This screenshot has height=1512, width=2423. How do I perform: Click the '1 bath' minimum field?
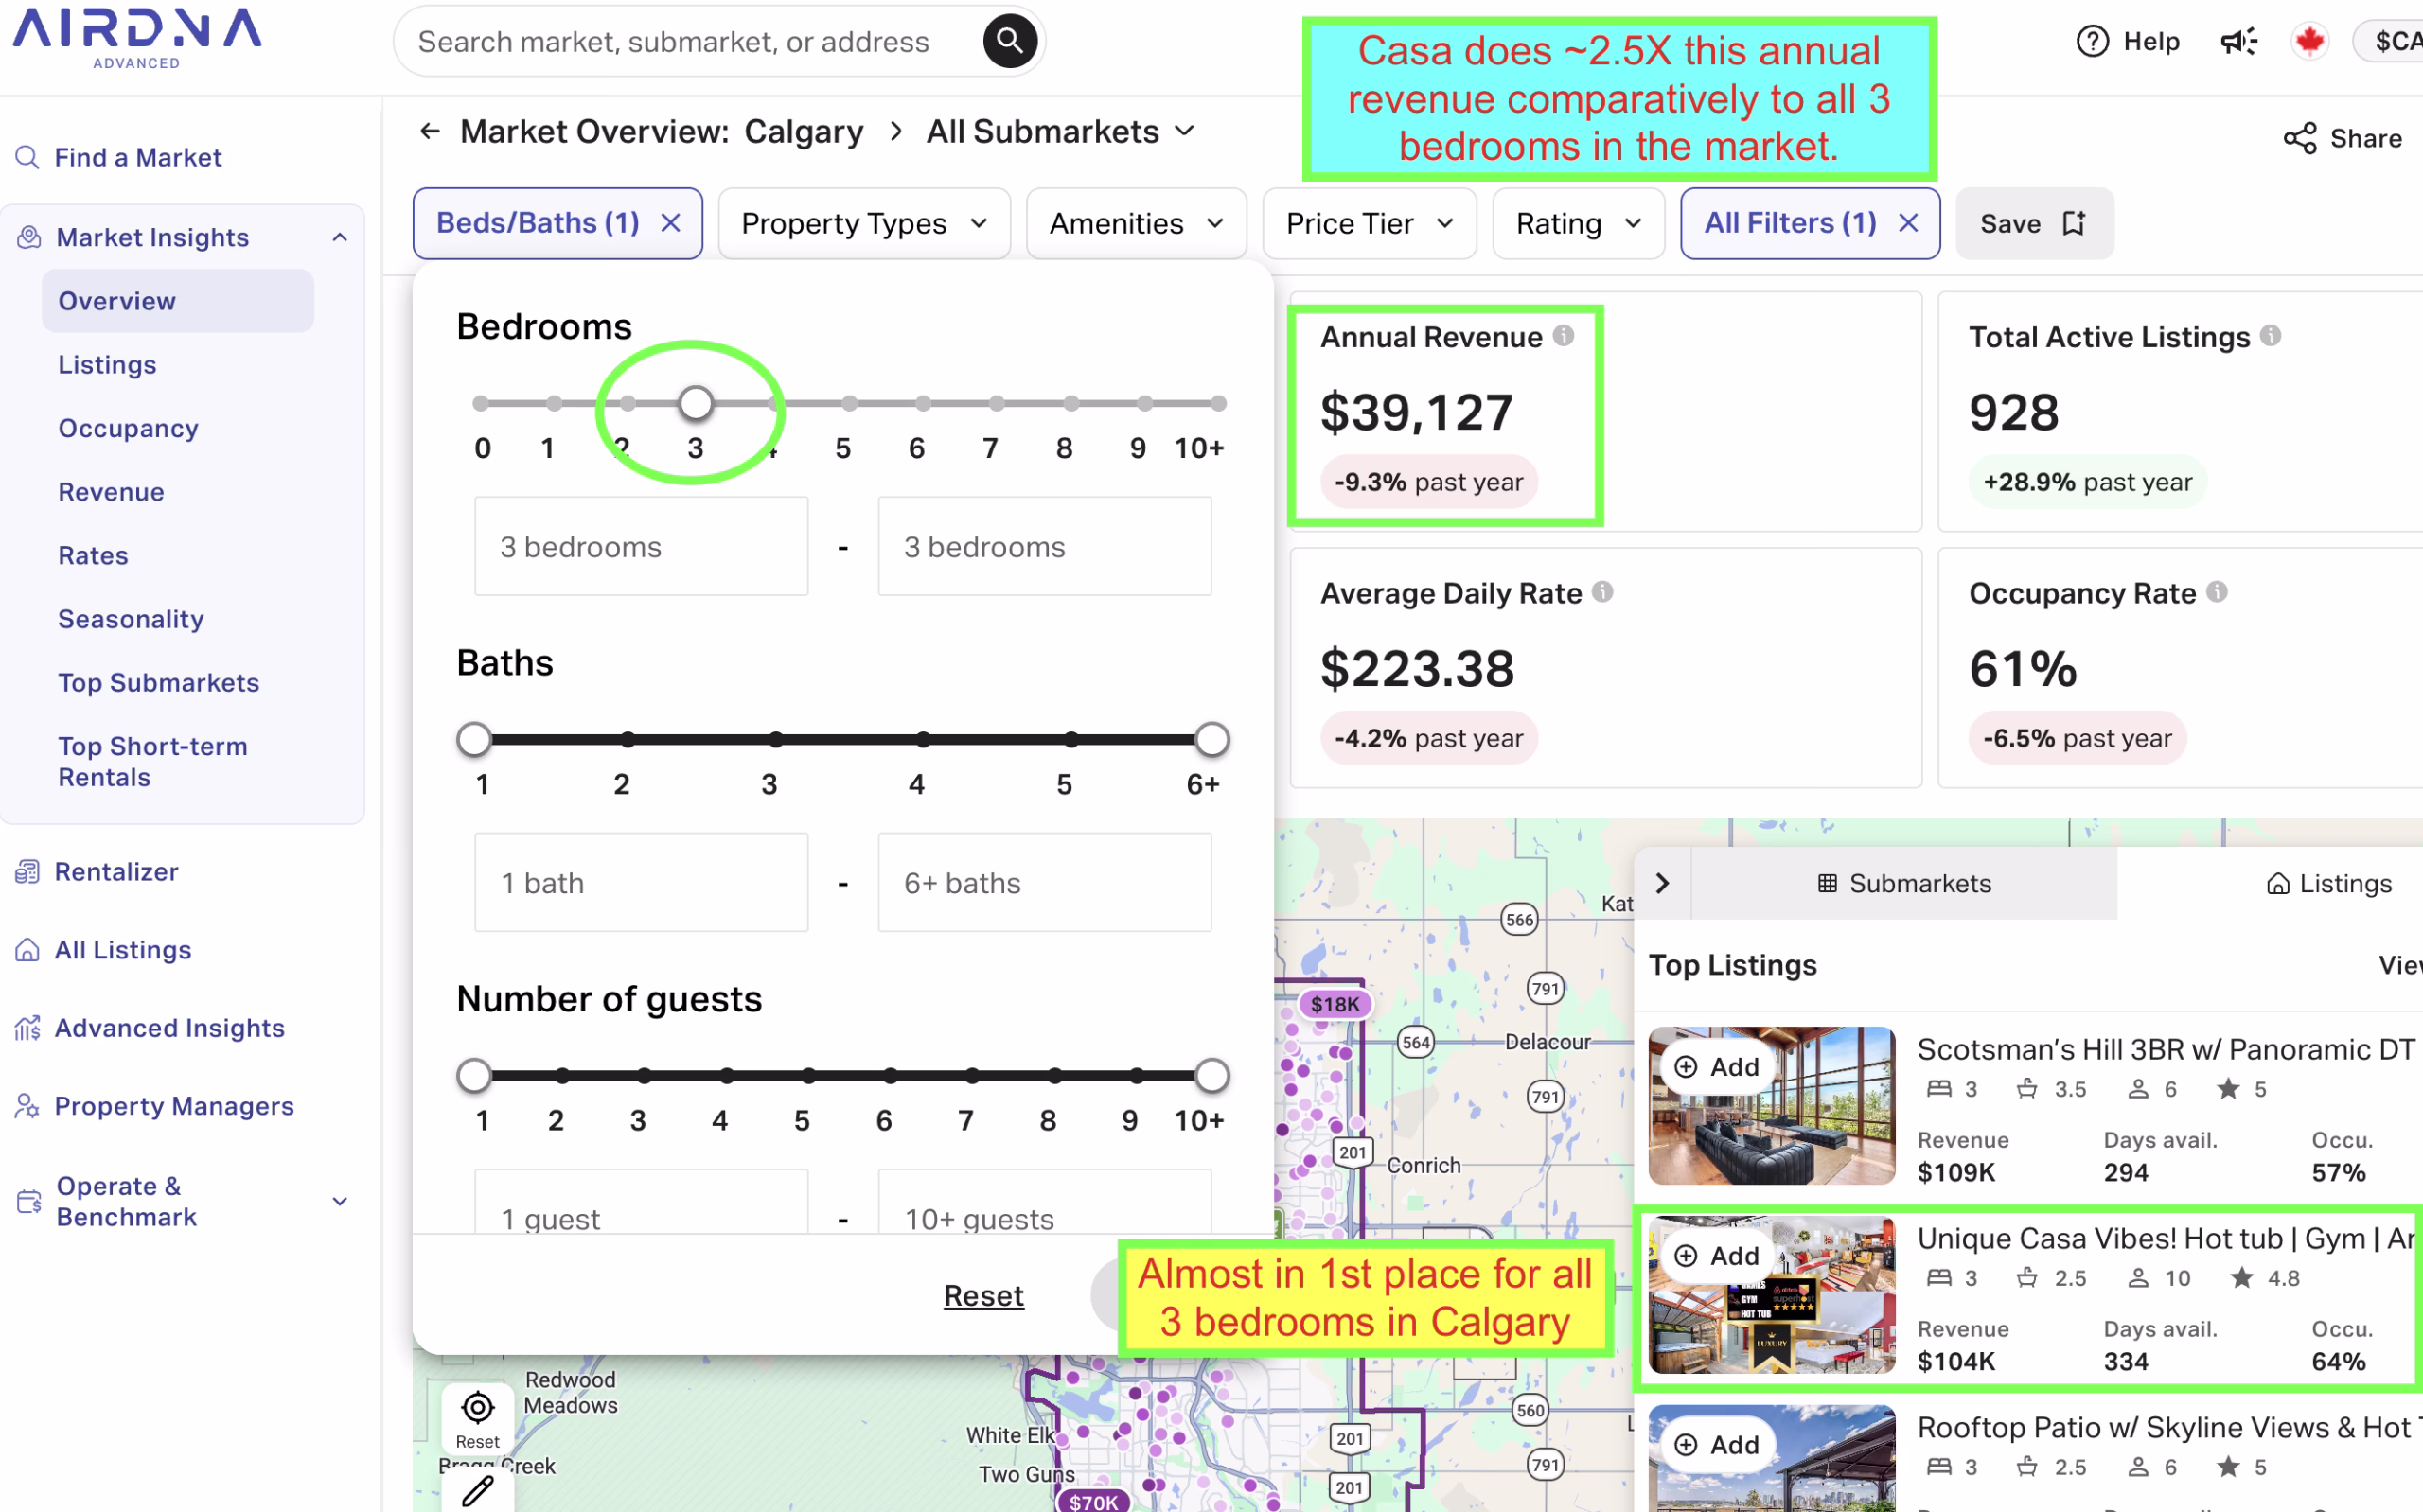(x=641, y=883)
